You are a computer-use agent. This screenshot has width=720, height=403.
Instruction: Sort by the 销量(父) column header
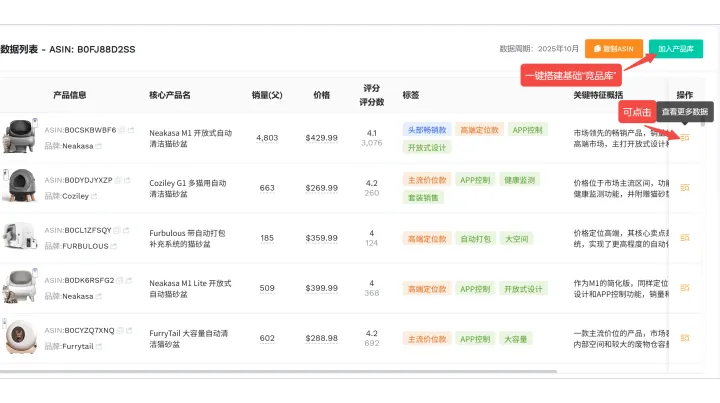tap(267, 95)
